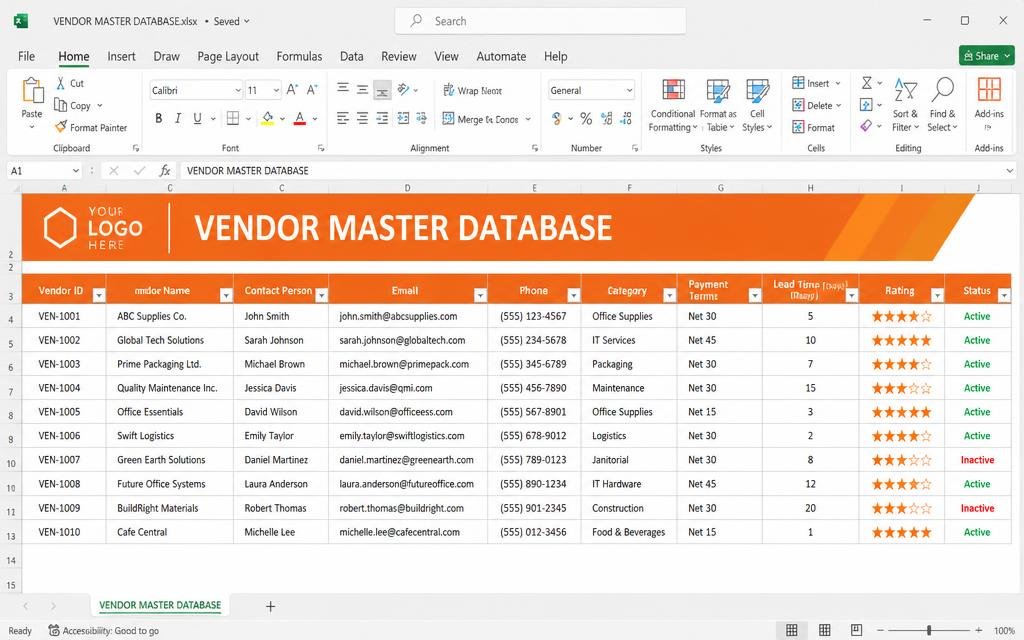Activate the Format Painter brush
1024x640 pixels.
(x=61, y=127)
